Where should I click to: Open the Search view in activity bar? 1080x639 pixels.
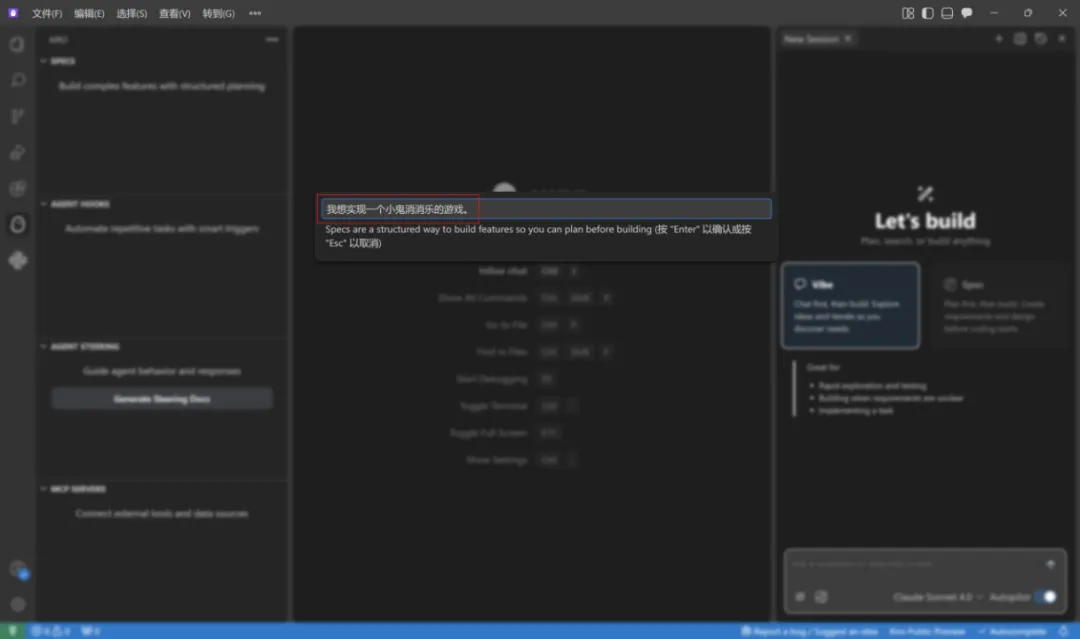pyautogui.click(x=17, y=81)
